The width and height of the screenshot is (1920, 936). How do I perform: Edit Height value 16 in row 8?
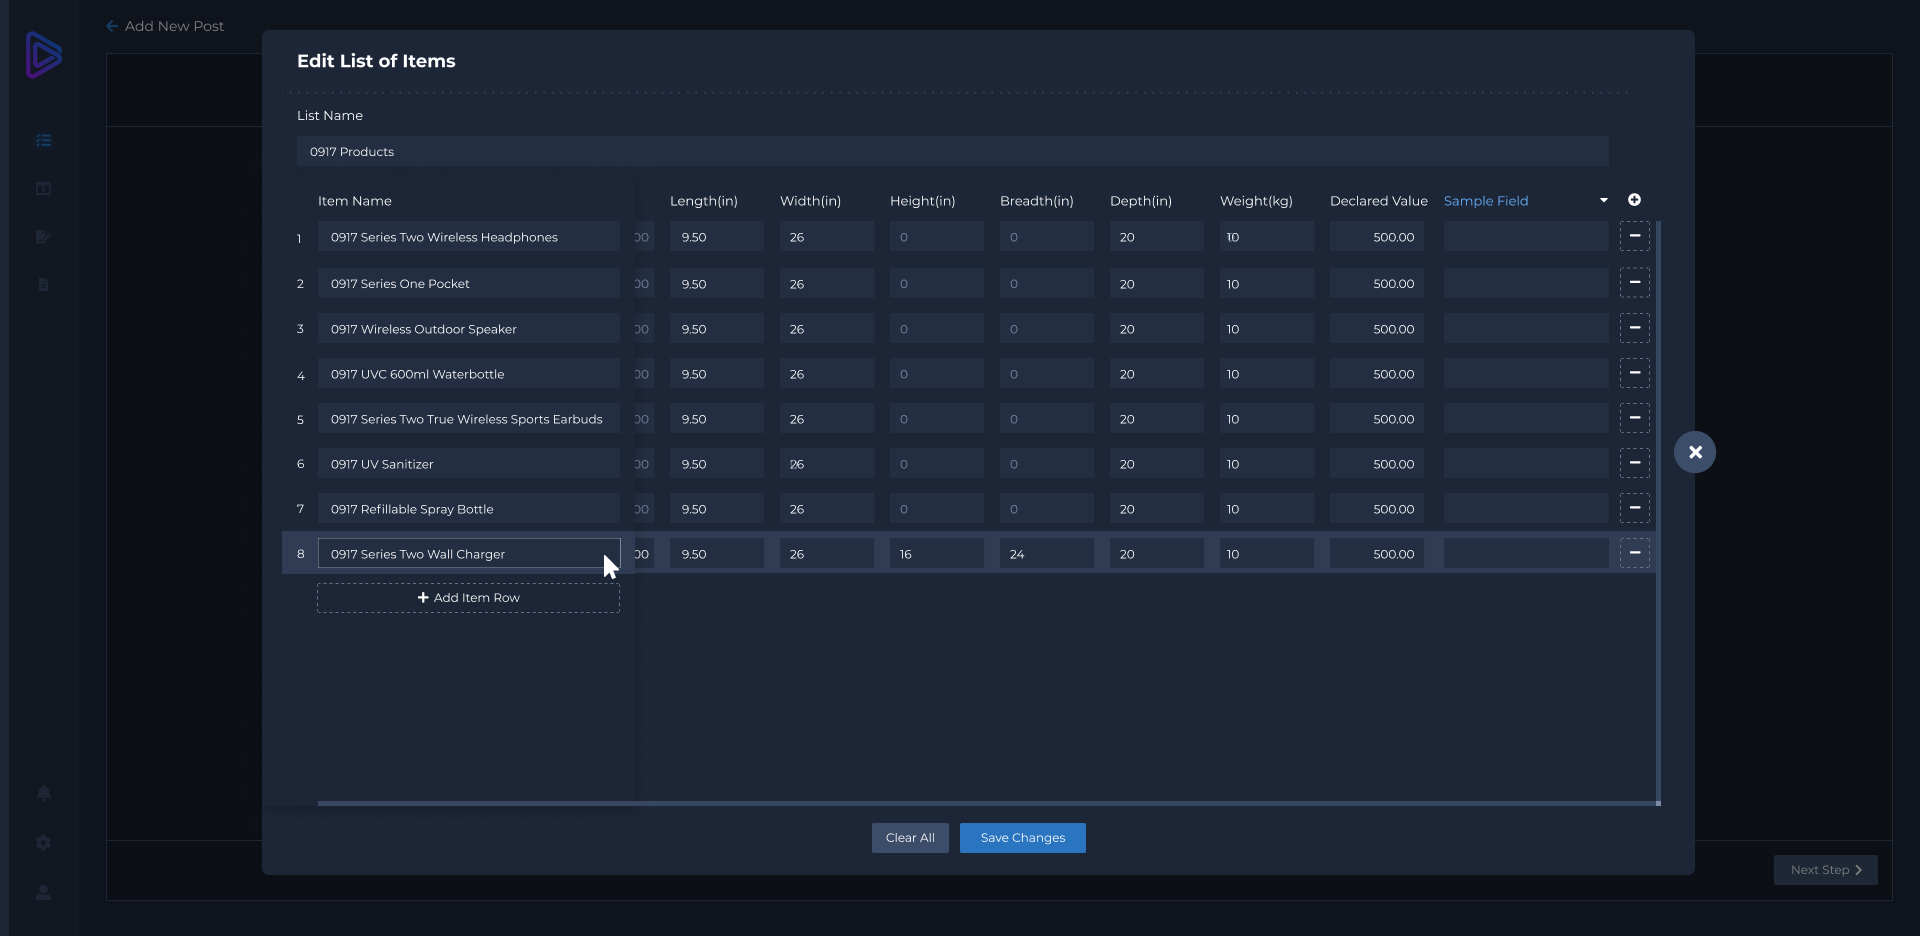[x=936, y=554]
